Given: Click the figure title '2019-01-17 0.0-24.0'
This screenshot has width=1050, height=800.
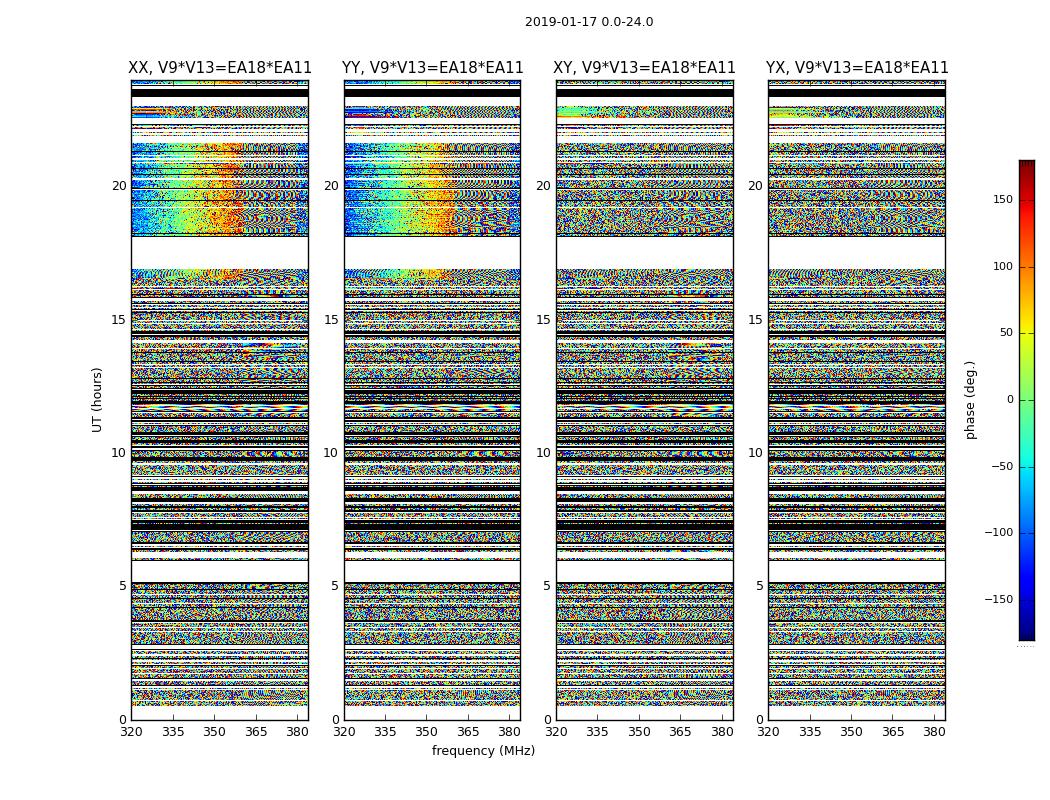Looking at the screenshot, I should 589,22.
